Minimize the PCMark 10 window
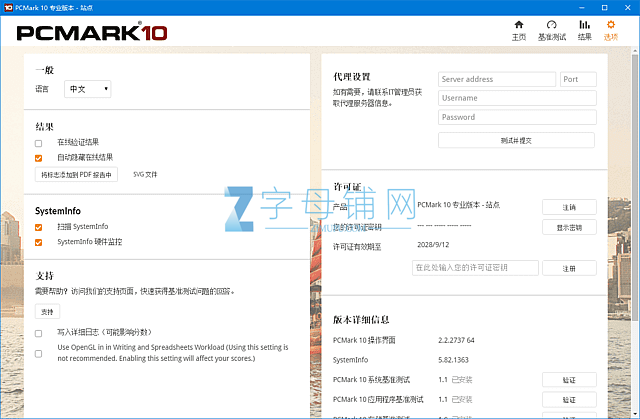Image resolution: width=640 pixels, height=419 pixels. coord(582,7)
